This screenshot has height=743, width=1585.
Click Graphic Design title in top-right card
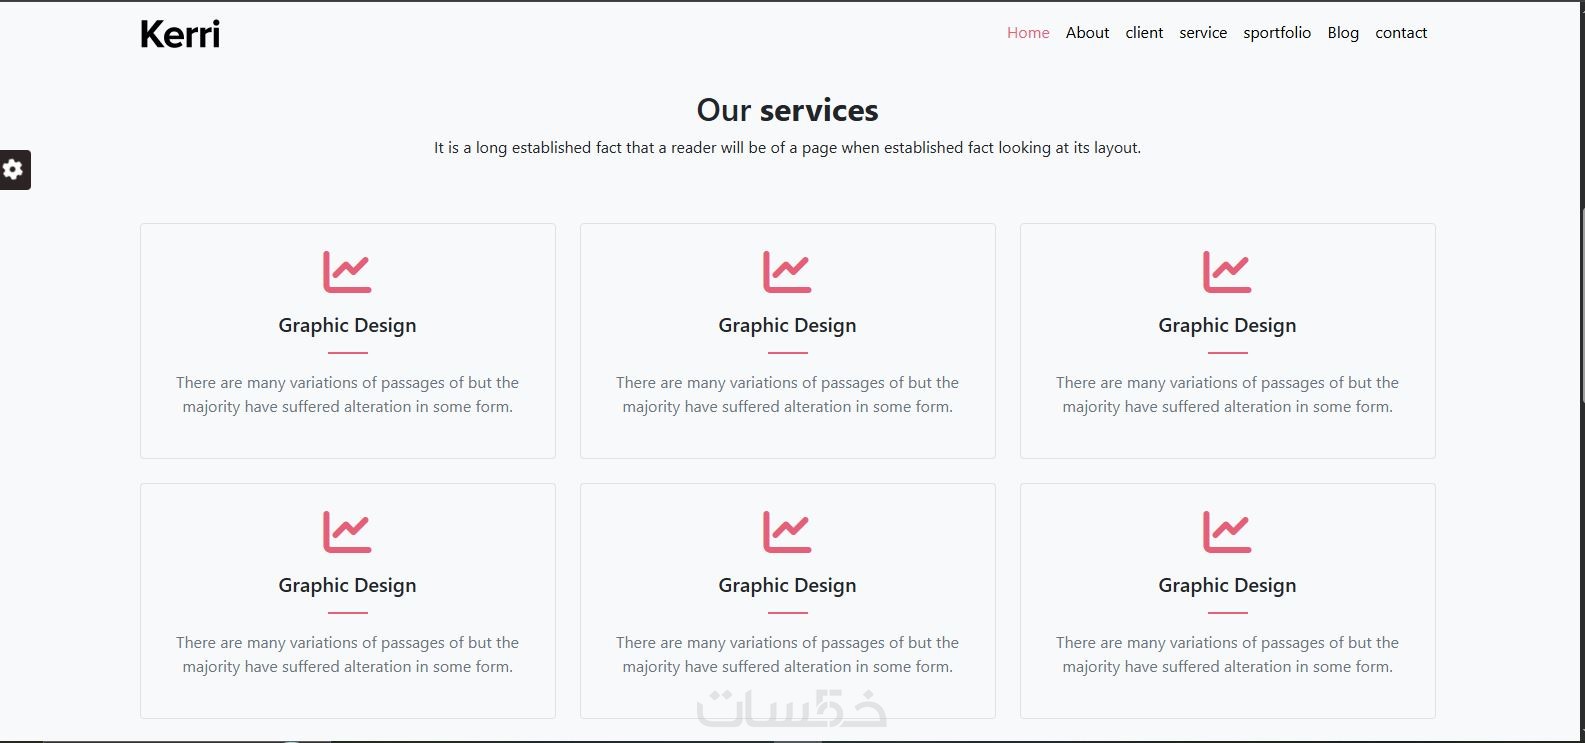1227,325
